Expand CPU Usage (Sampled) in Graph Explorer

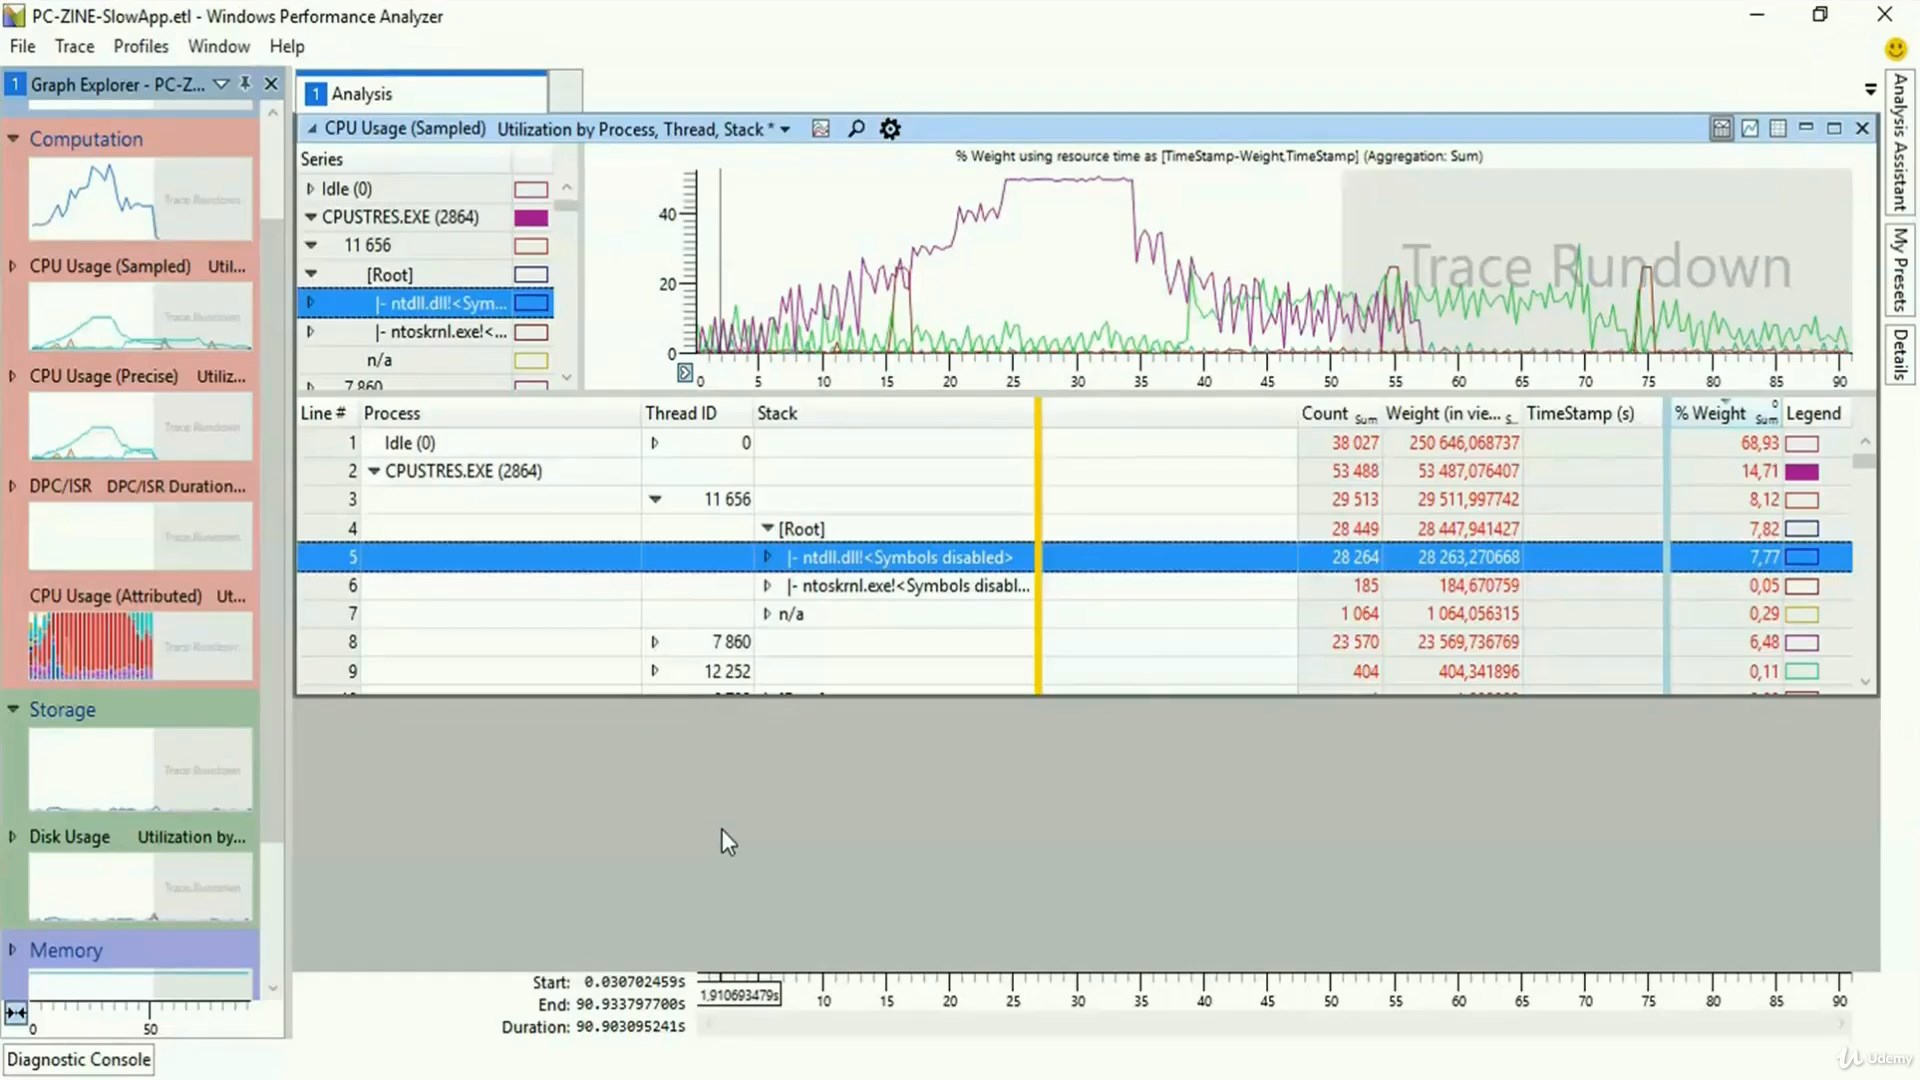click(x=13, y=267)
